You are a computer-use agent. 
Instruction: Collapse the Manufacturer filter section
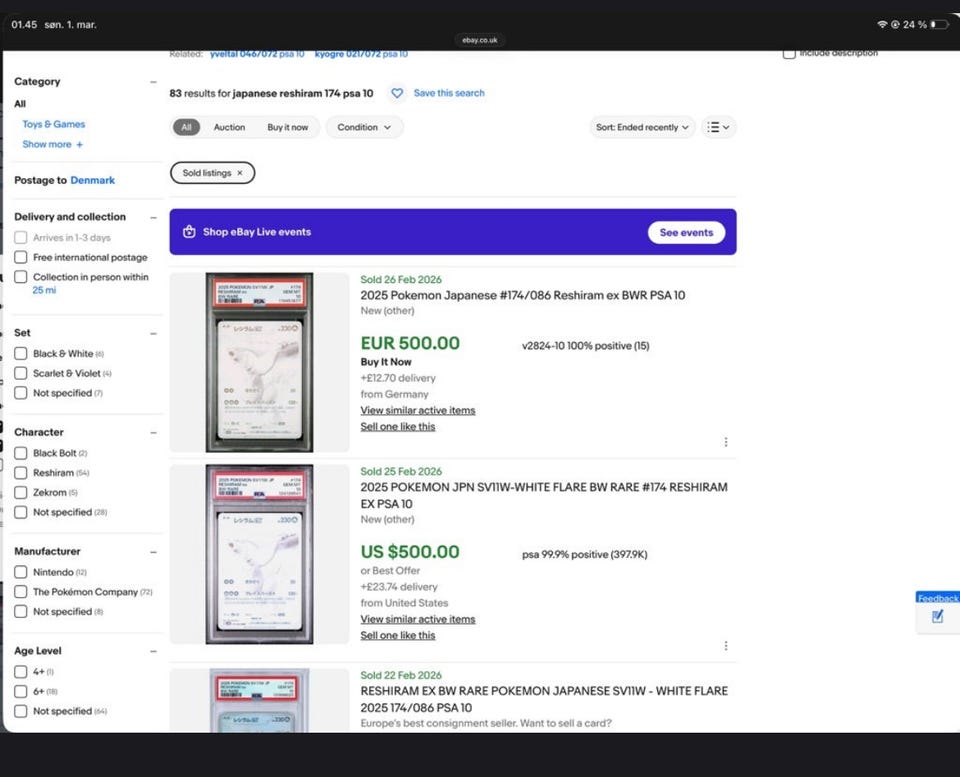click(153, 552)
